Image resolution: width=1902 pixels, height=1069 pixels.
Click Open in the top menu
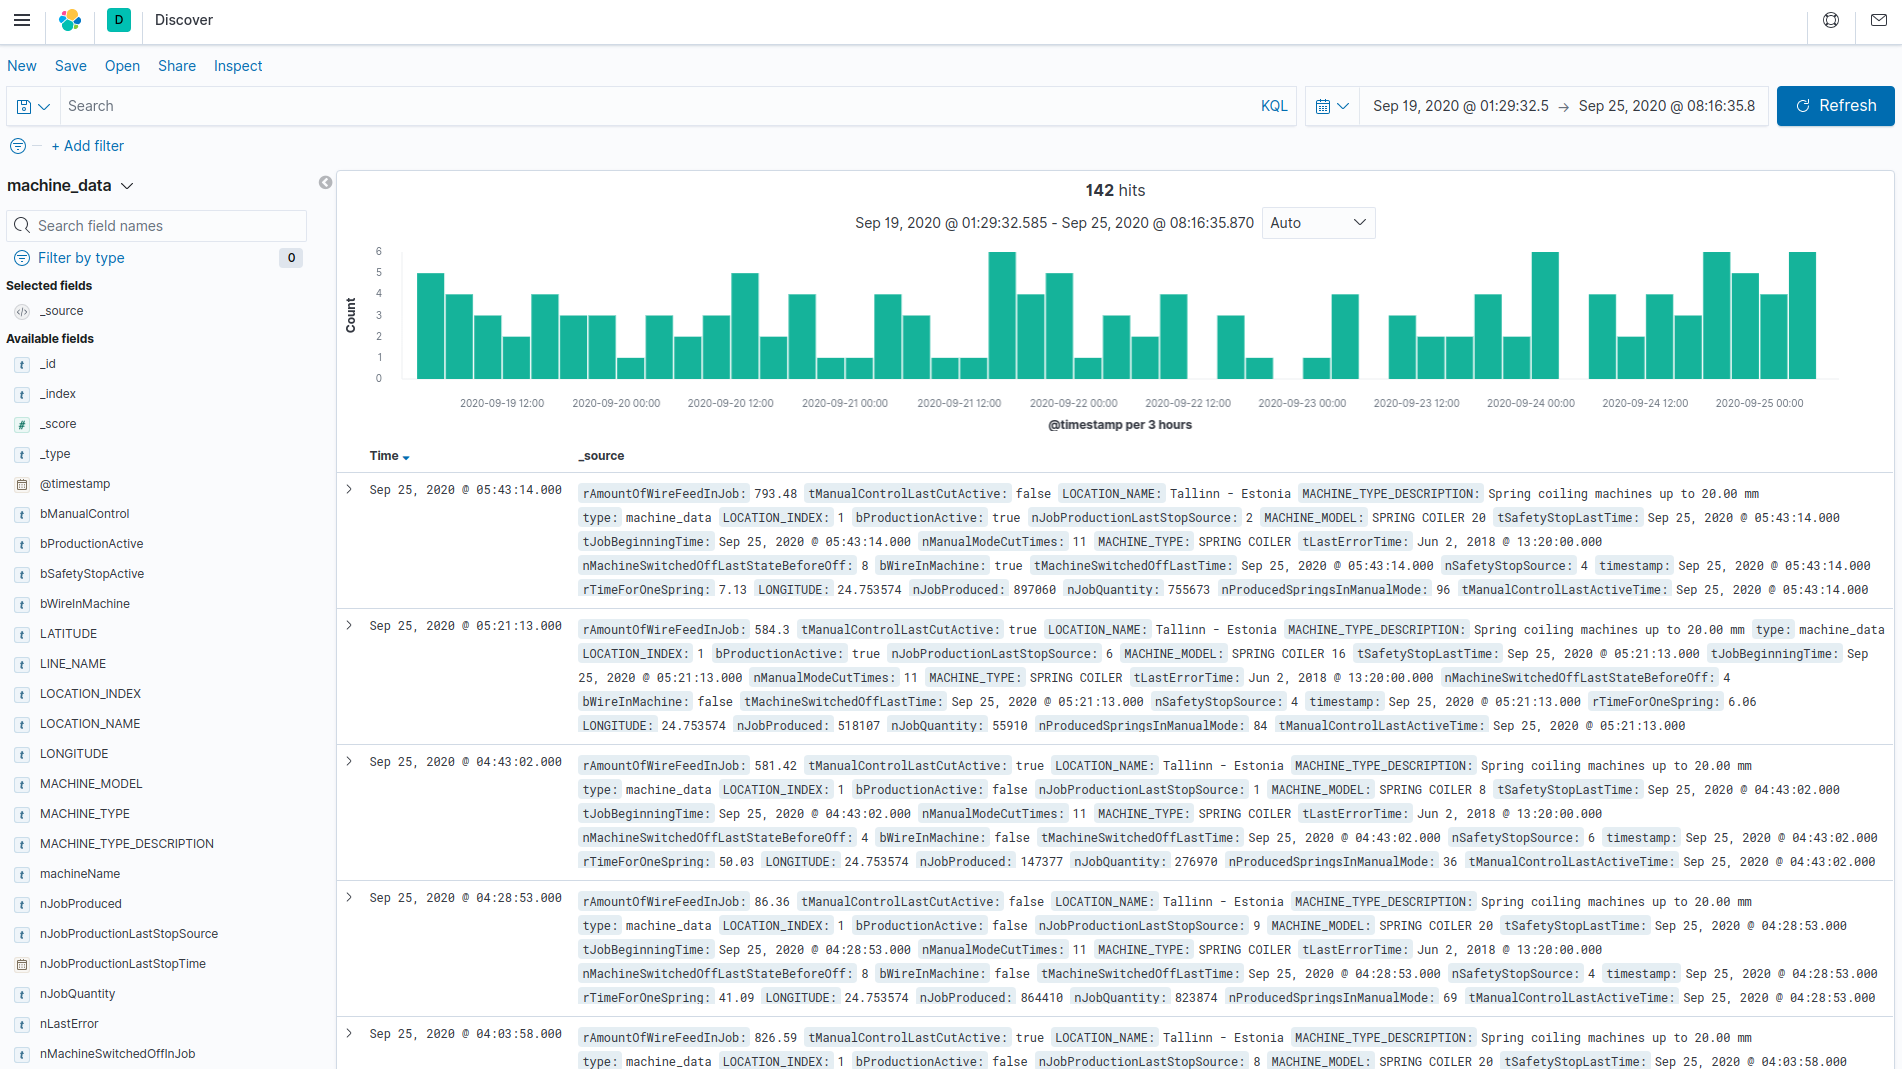122,66
